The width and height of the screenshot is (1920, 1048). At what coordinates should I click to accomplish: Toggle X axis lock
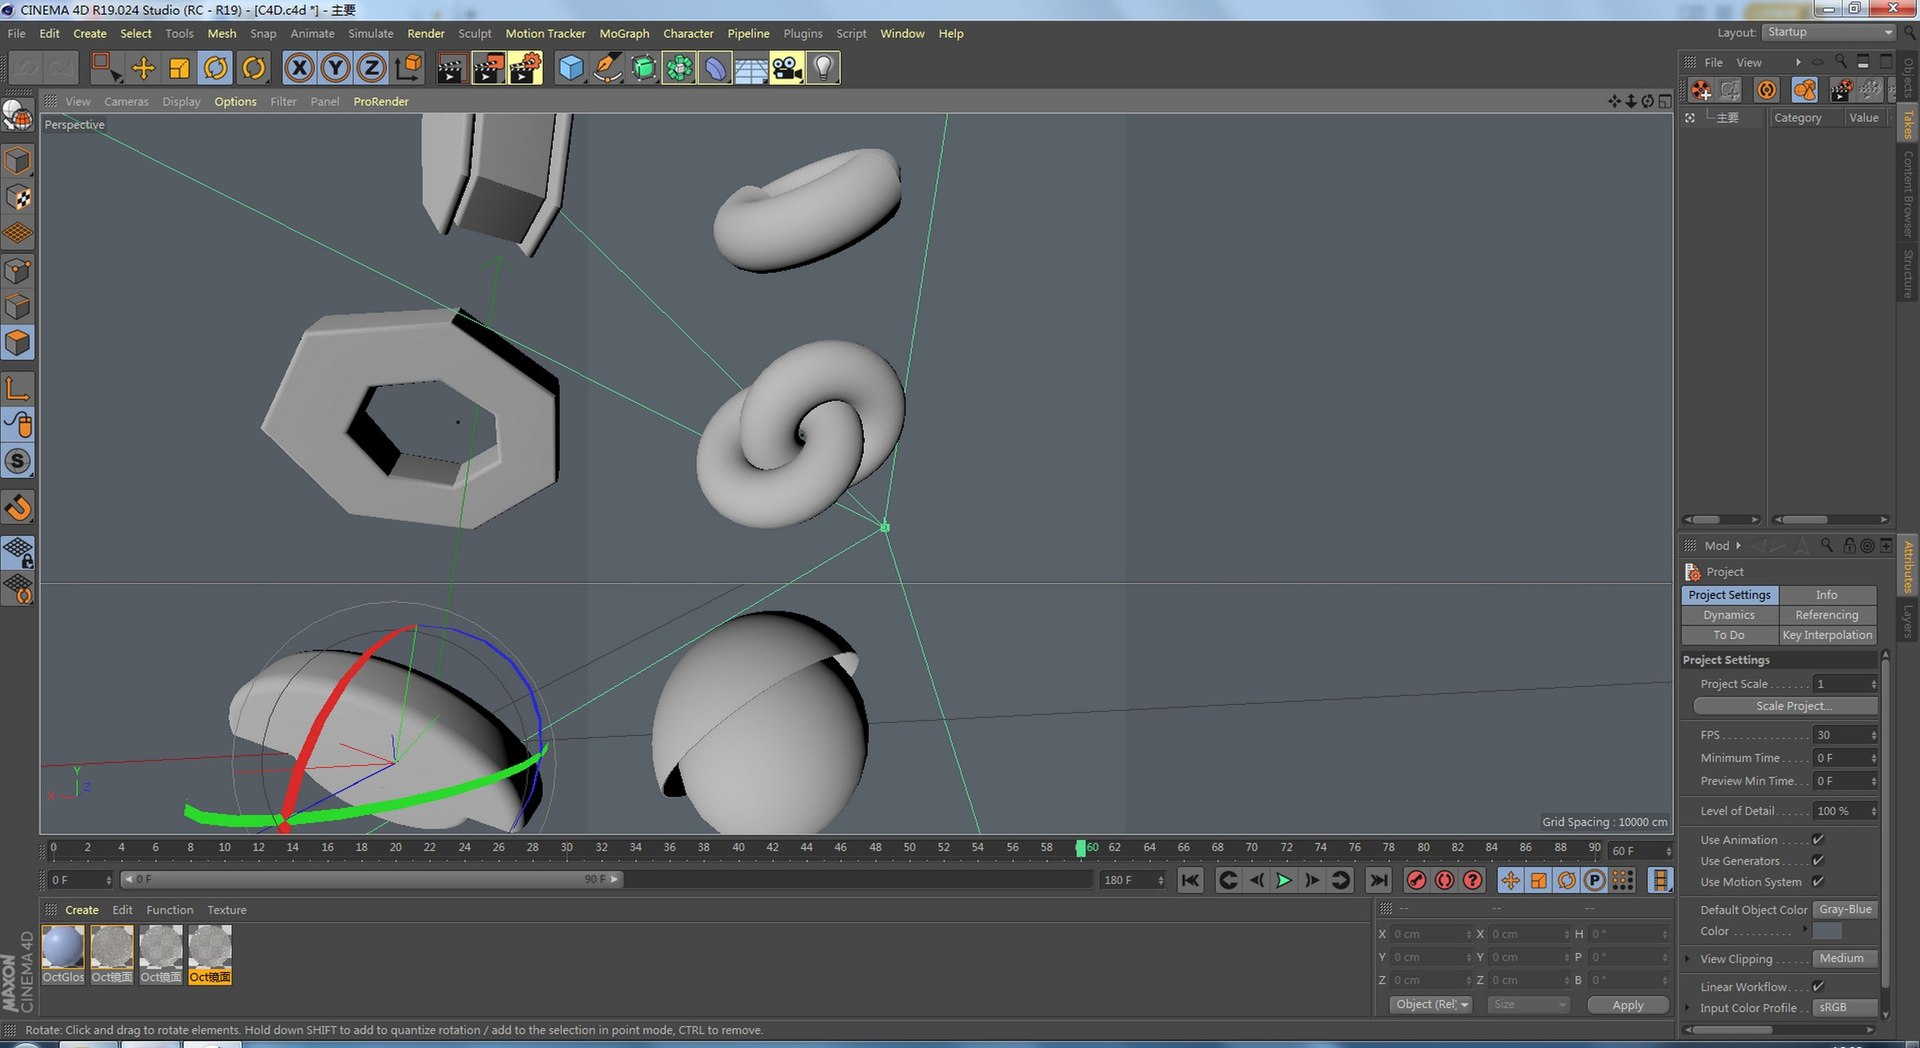(299, 68)
